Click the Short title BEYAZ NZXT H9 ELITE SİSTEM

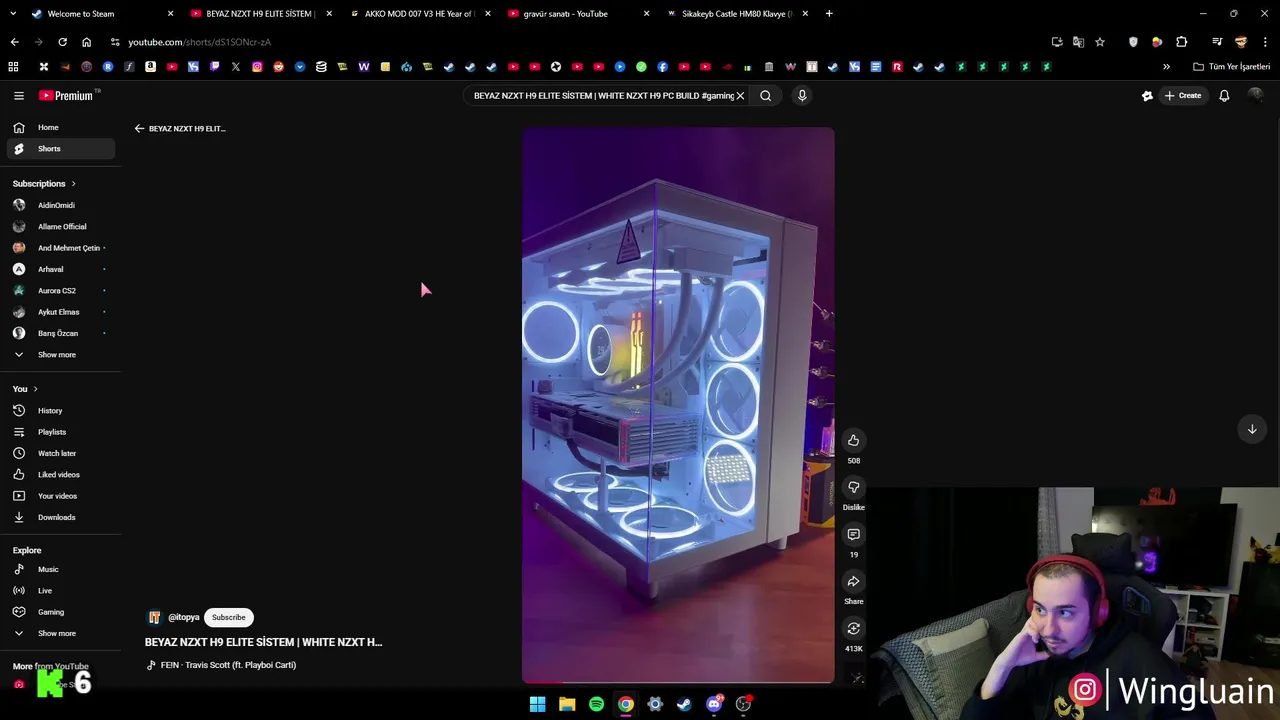coord(263,642)
